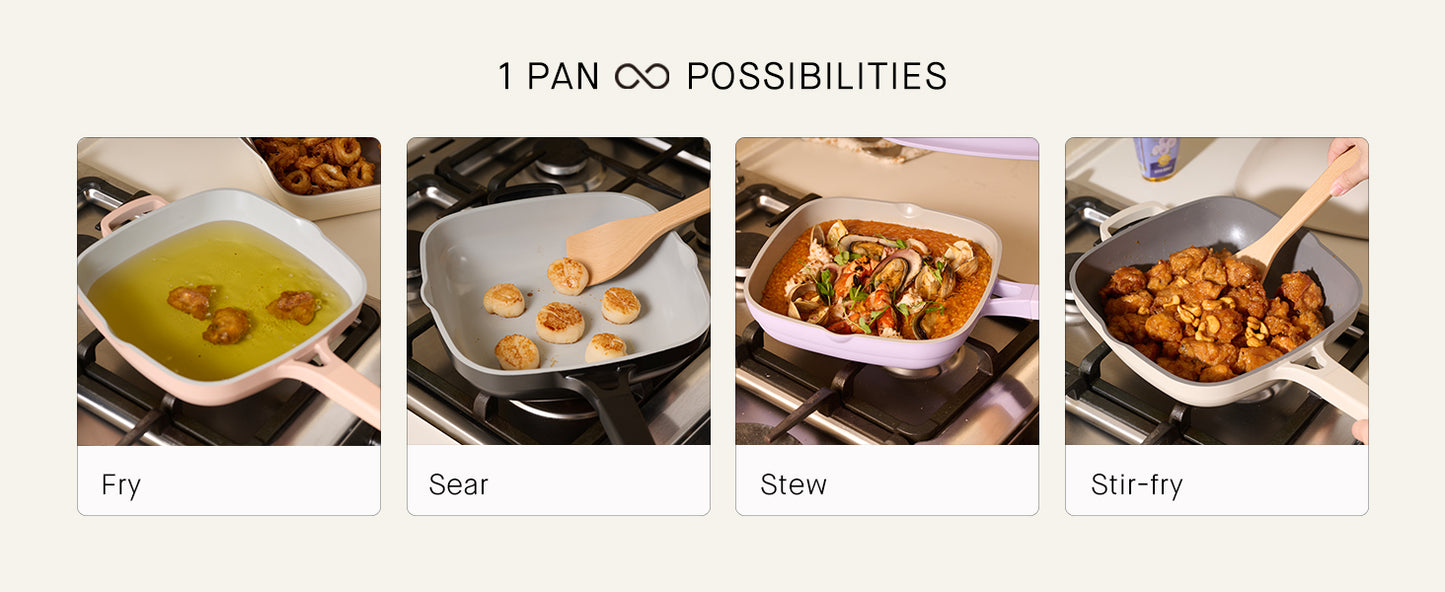Select the Stir-fry label
This screenshot has height=592, width=1445.
(x=1137, y=485)
